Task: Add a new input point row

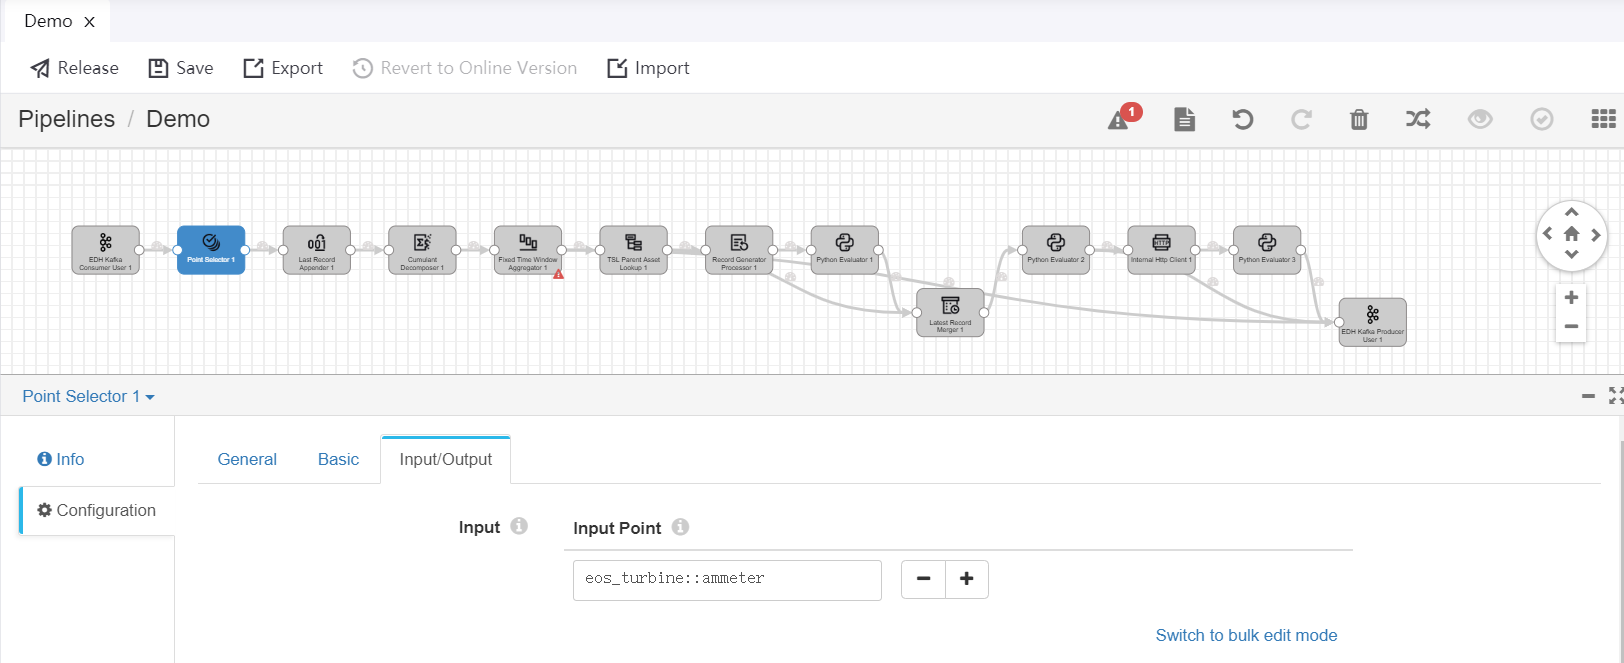Action: click(967, 579)
